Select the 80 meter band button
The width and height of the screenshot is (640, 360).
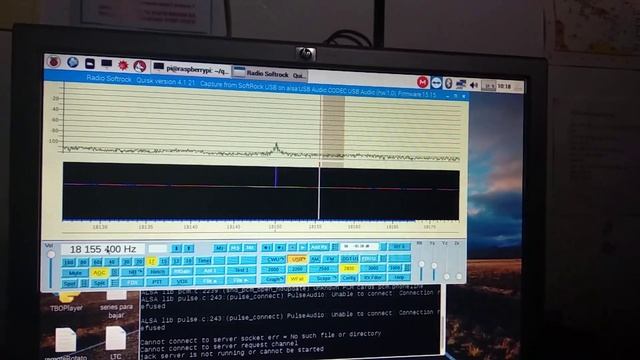[83, 262]
